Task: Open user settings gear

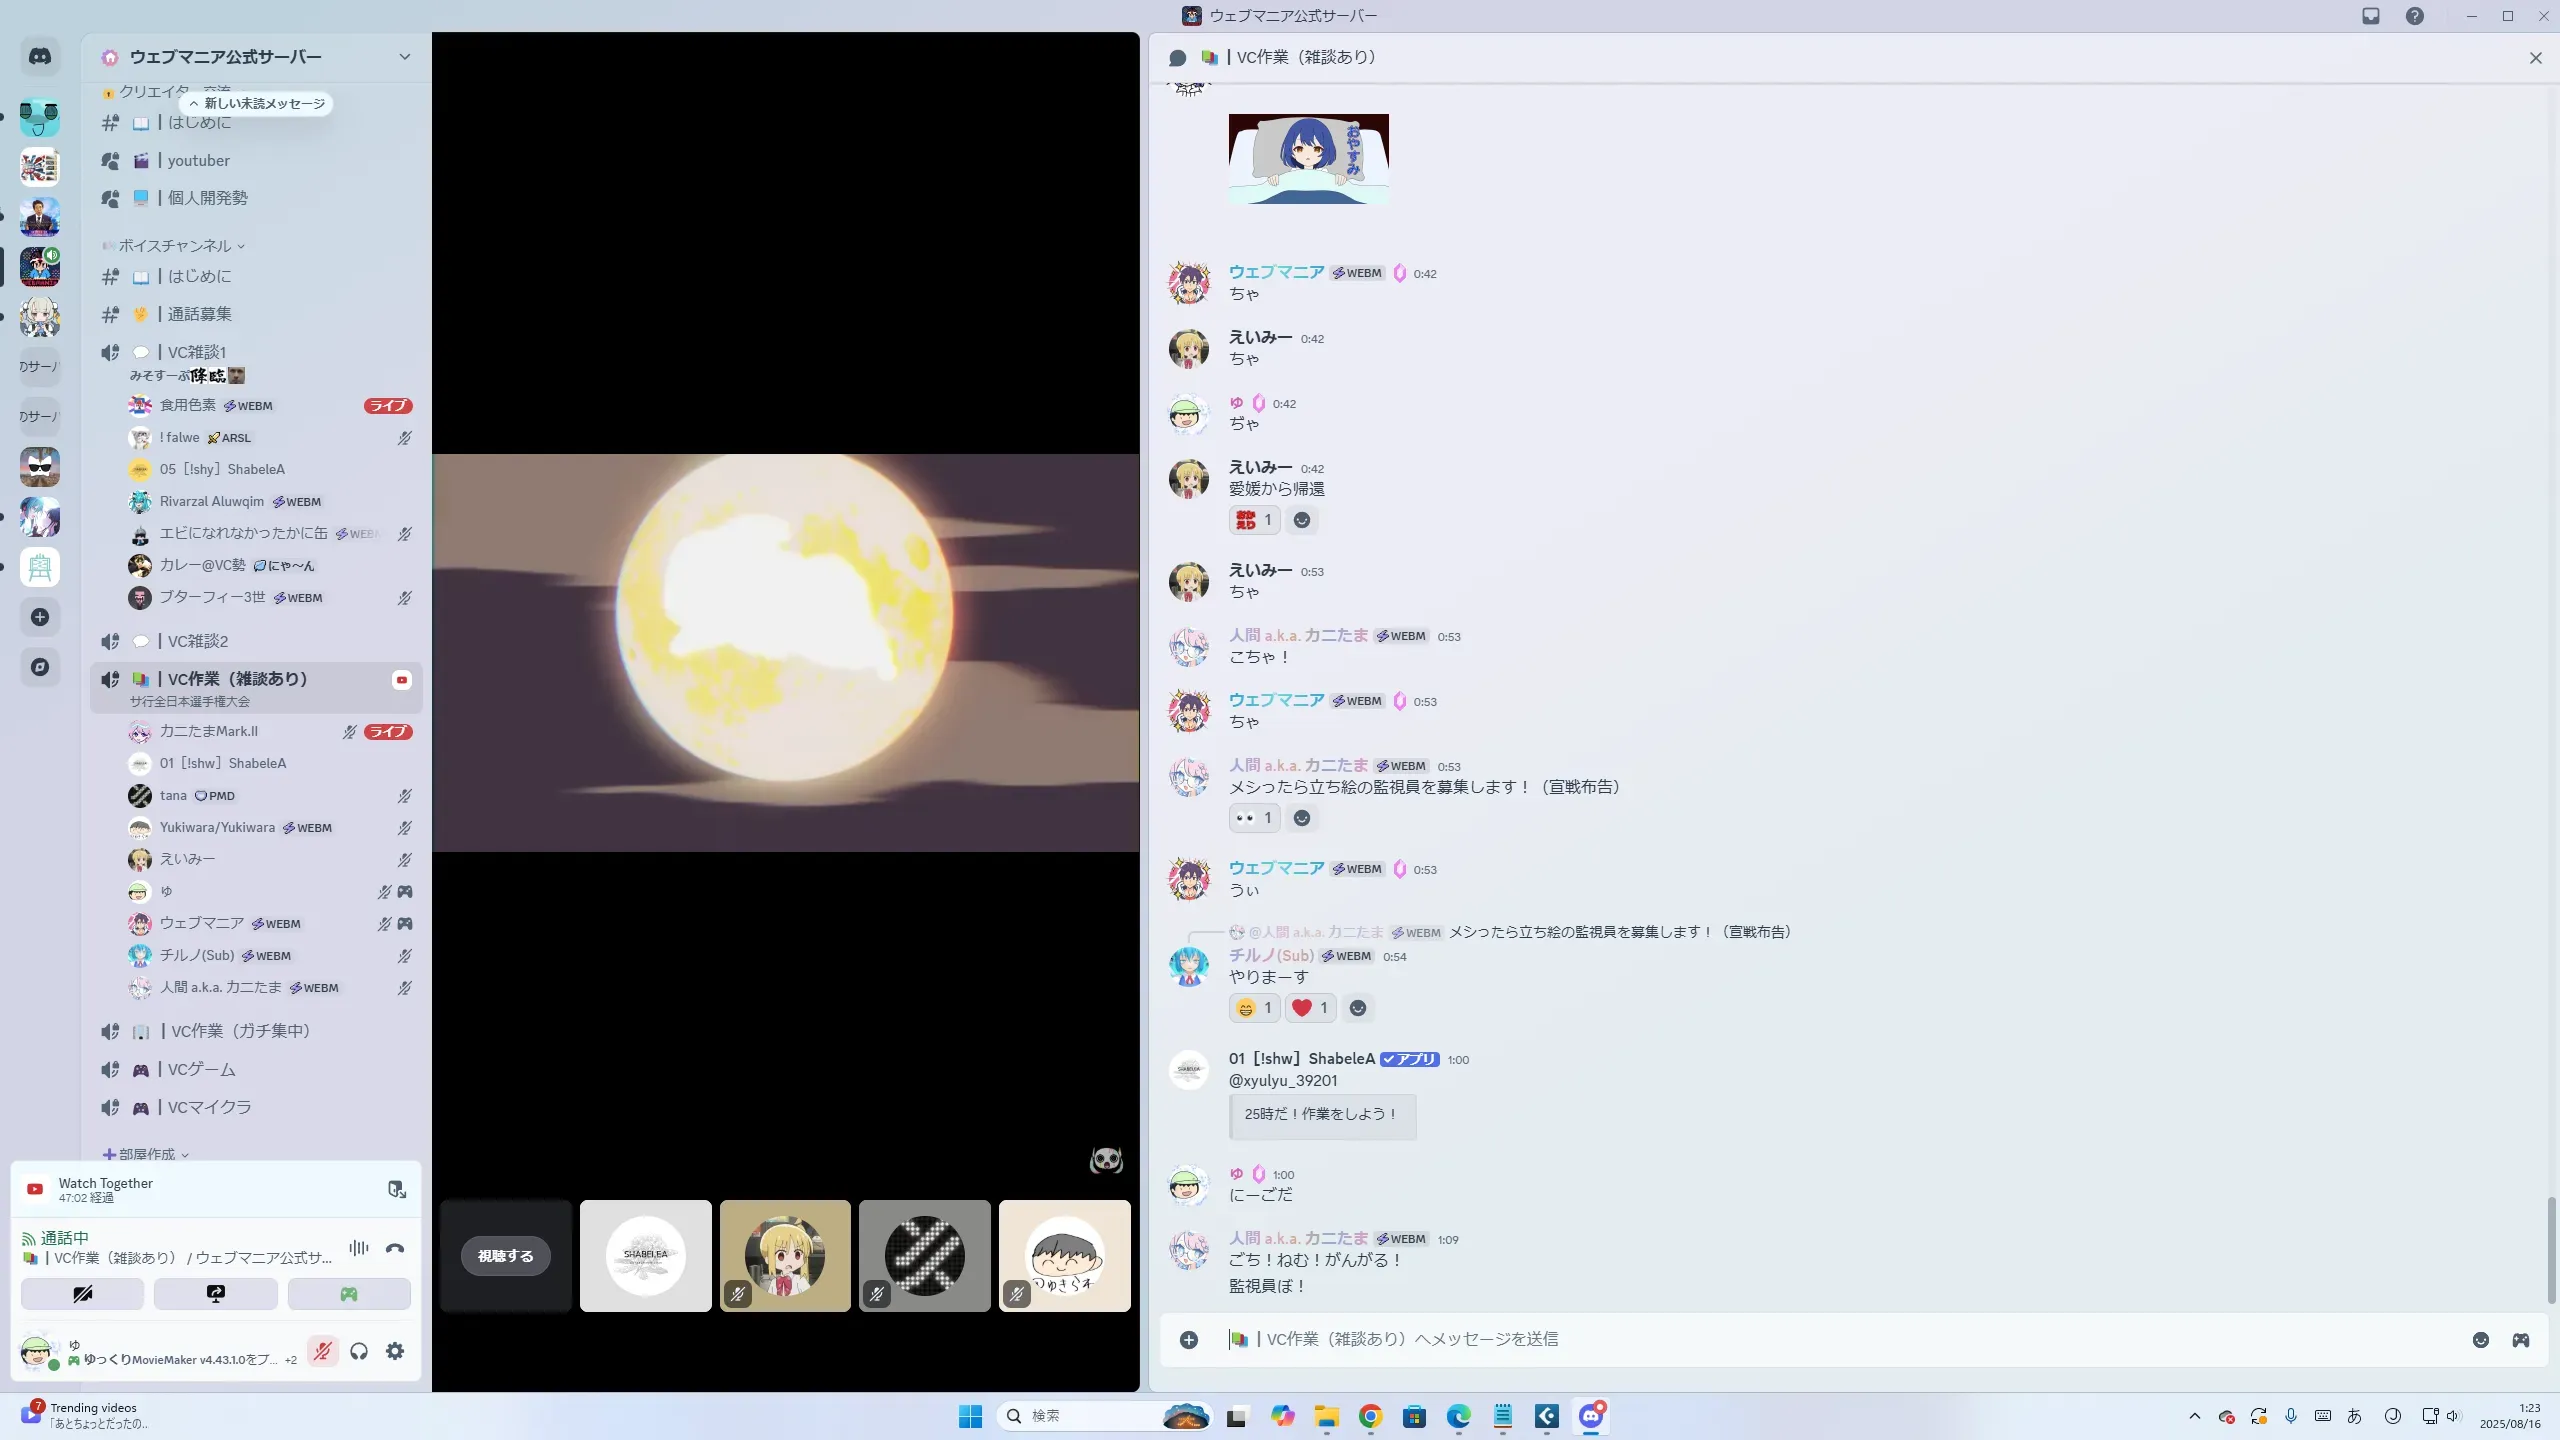Action: [395, 1351]
